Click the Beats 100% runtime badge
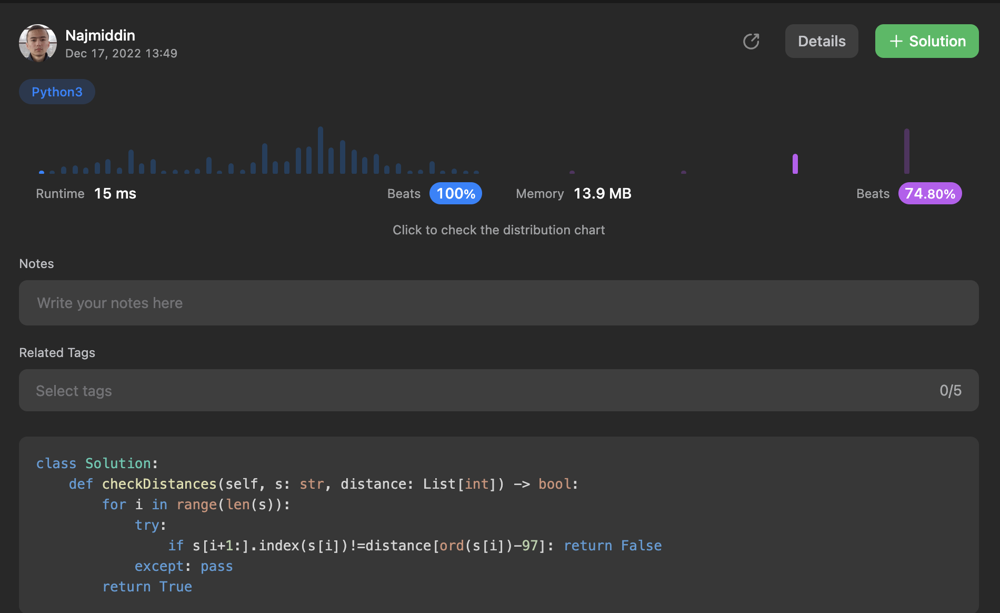The height and width of the screenshot is (613, 1000). 455,193
